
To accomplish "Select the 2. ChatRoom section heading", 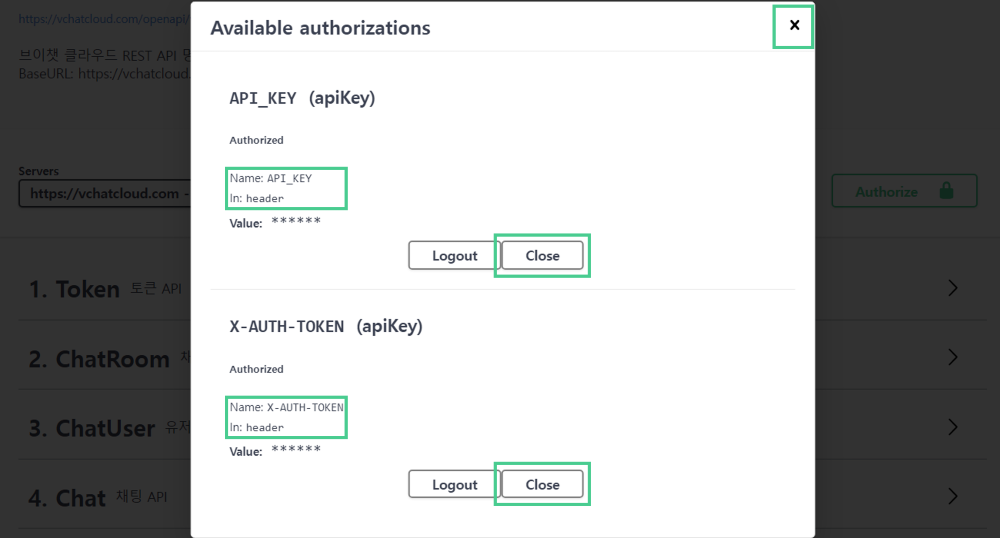I will pos(99,359).
